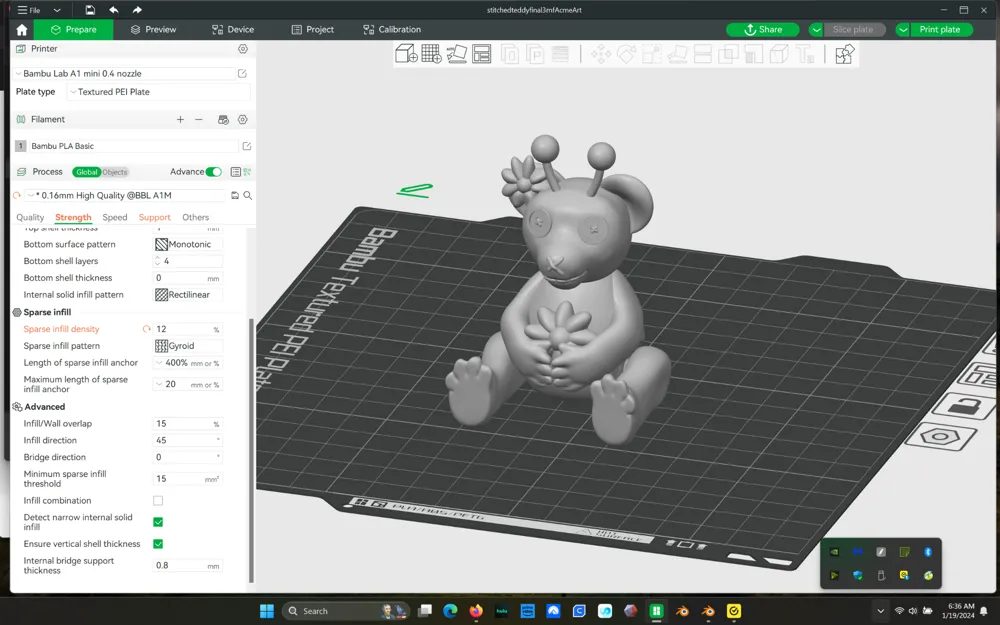Select the Rotate tool on the toolbar
Viewport: 1000px width, 625px height.
click(626, 54)
